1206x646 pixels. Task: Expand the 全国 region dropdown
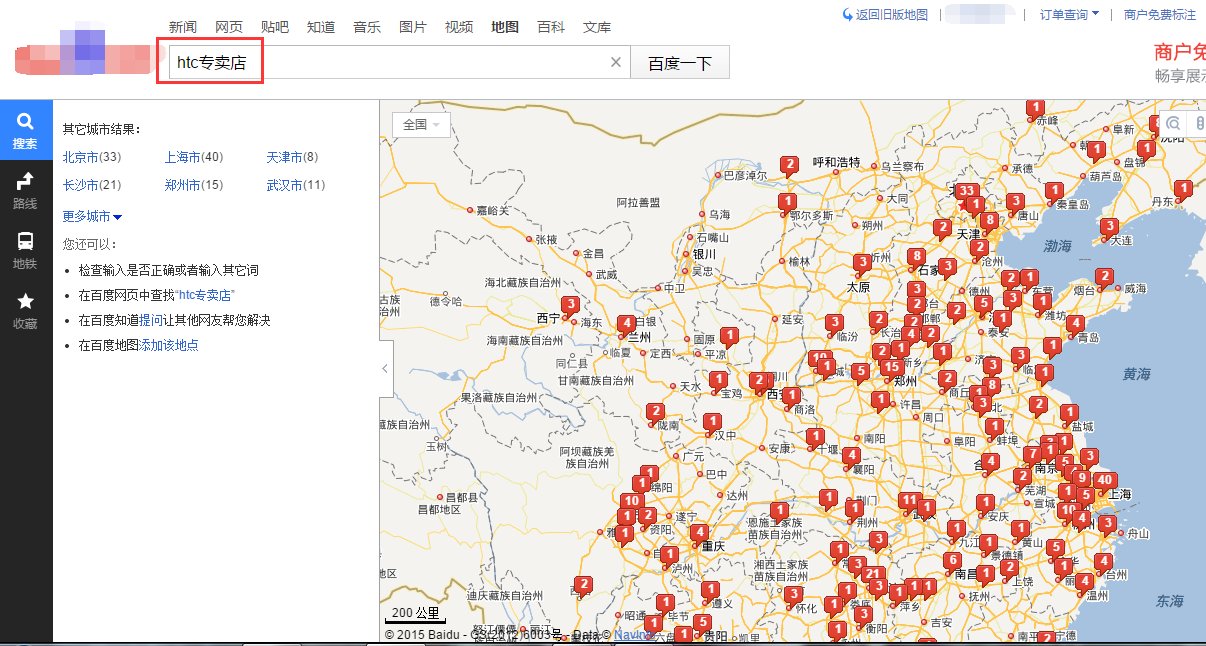tap(422, 125)
